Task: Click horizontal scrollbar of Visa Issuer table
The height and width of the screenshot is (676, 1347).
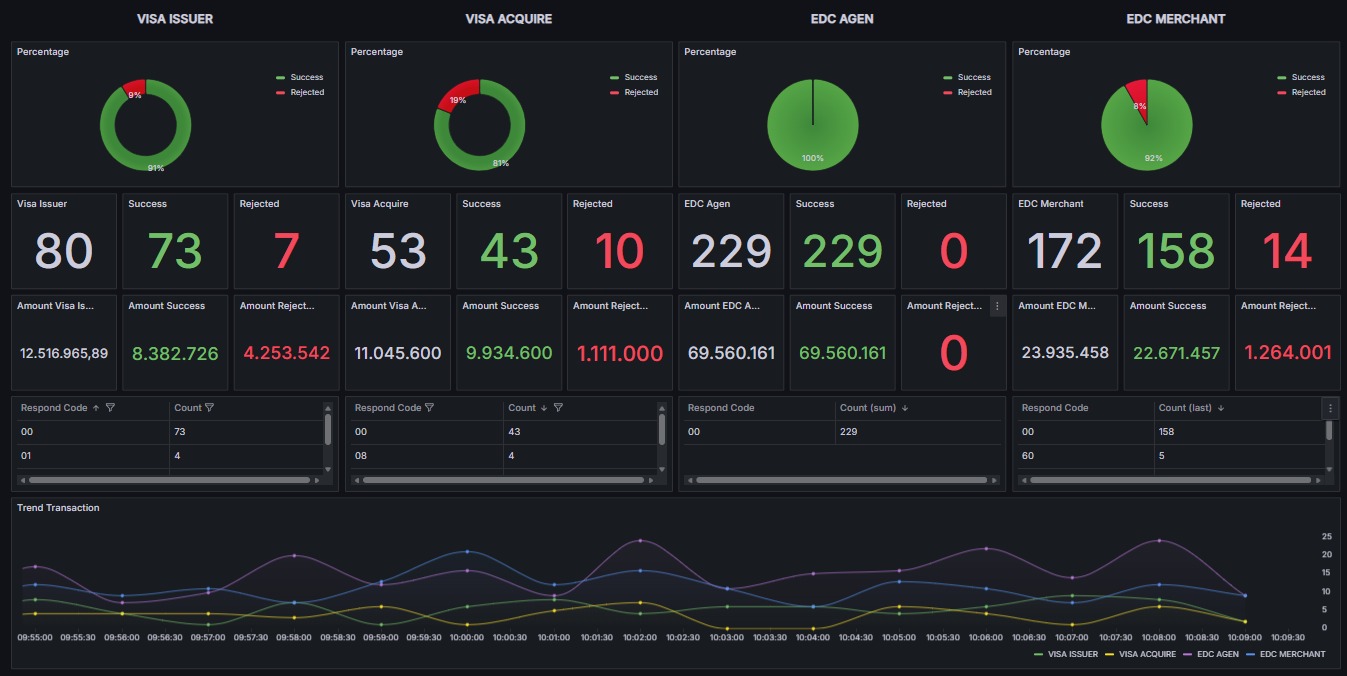Action: [170, 480]
